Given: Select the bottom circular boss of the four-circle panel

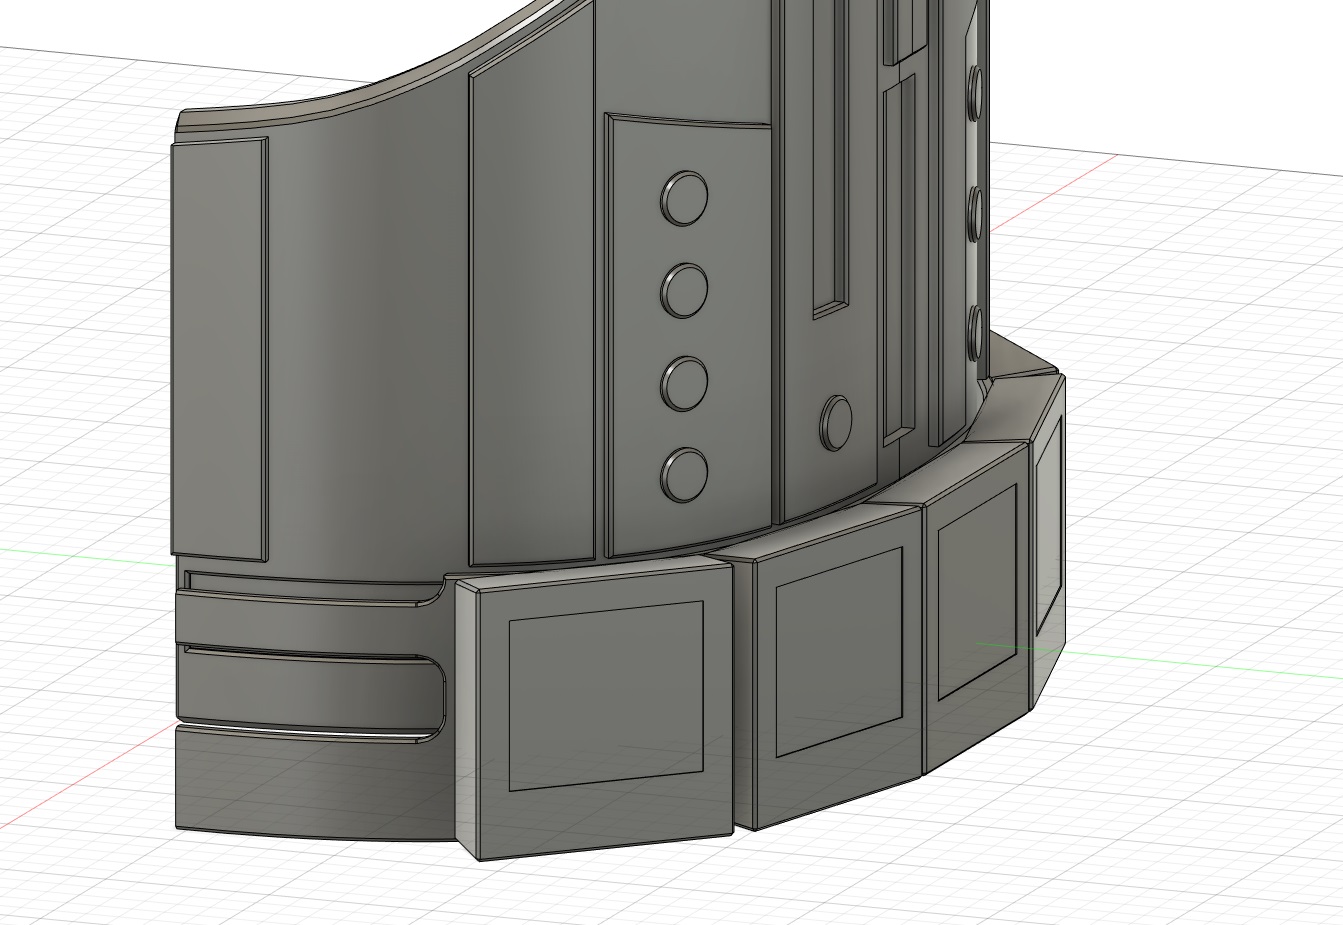Looking at the screenshot, I should (x=684, y=474).
